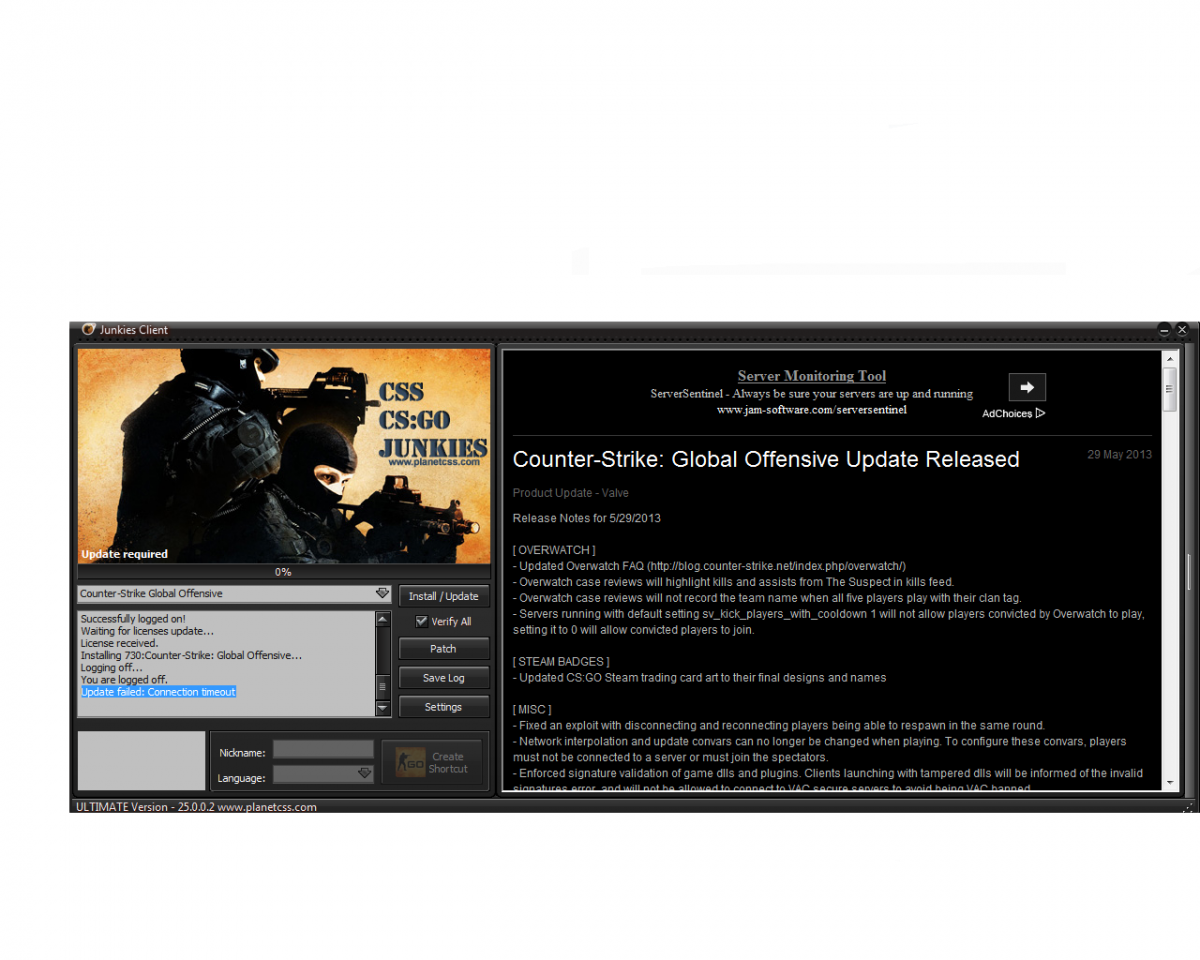Click the news panel scroll down arrow

(x=1170, y=781)
